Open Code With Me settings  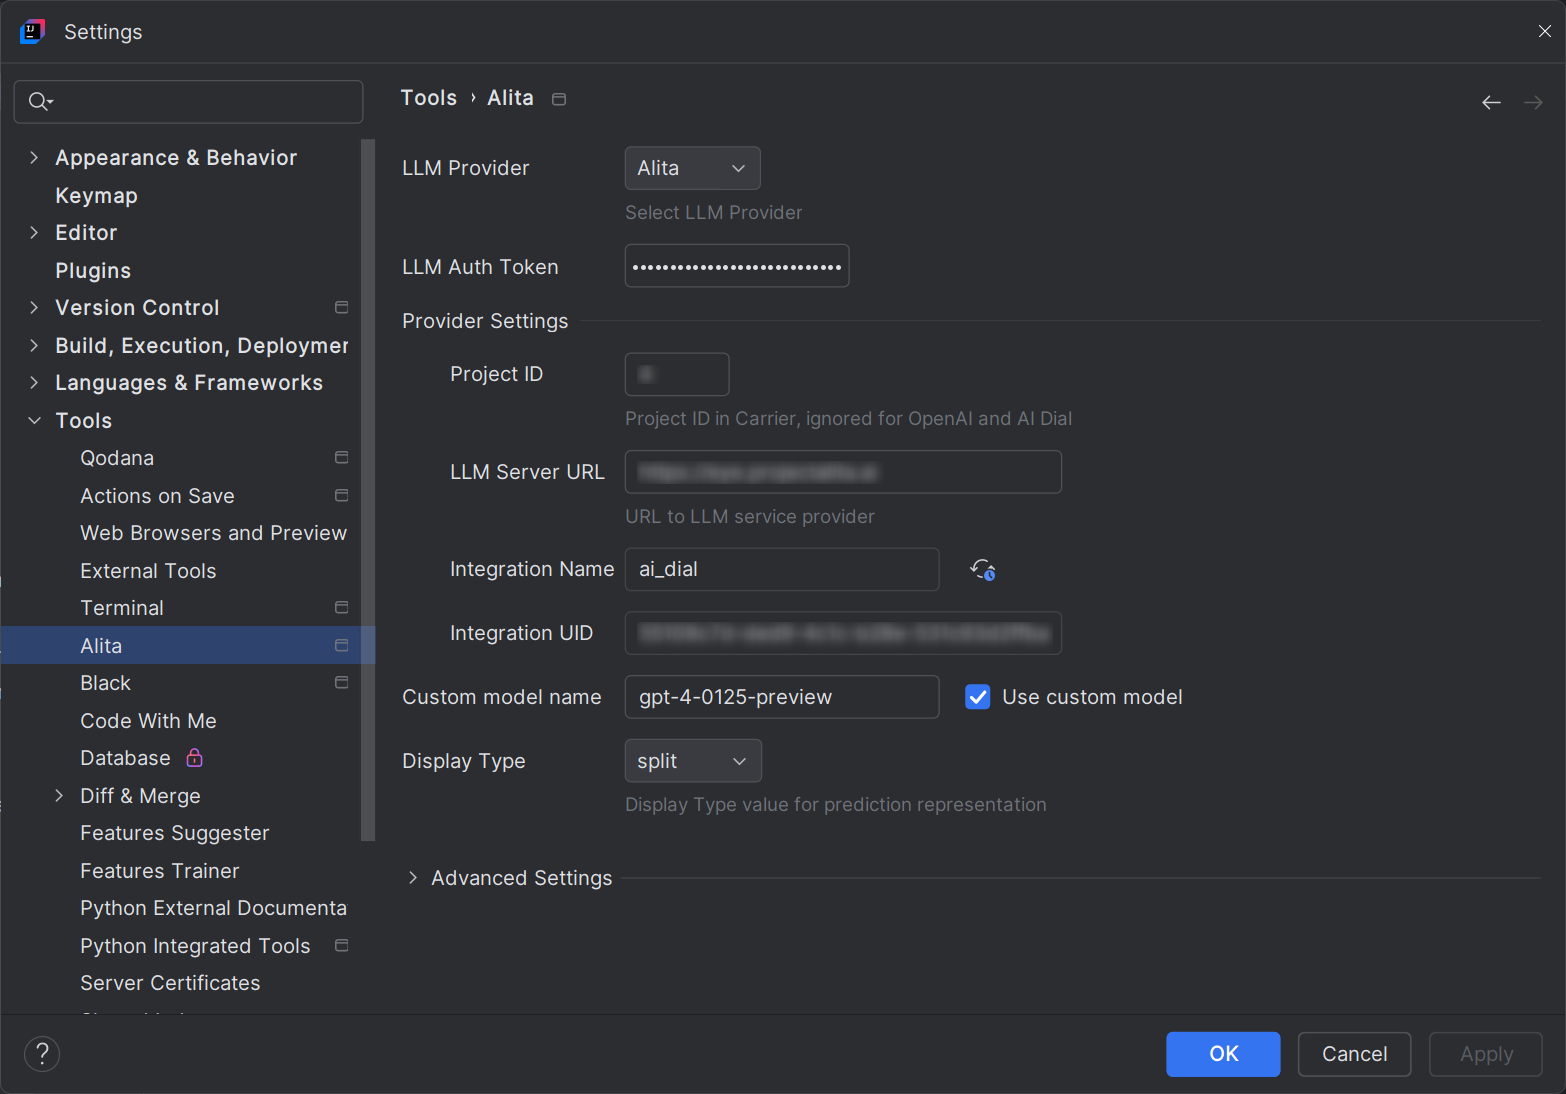(x=148, y=721)
